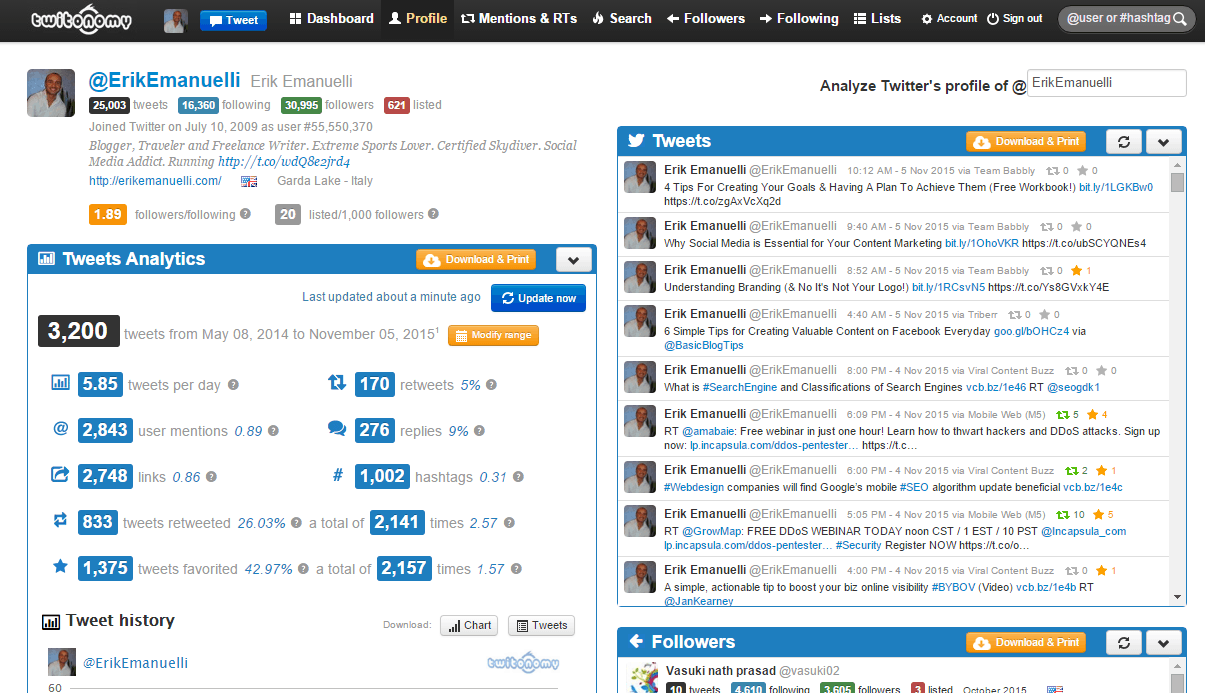Collapse the Tweets Analytics panel with chevron
Image resolution: width=1205 pixels, height=693 pixels.
pyautogui.click(x=573, y=260)
